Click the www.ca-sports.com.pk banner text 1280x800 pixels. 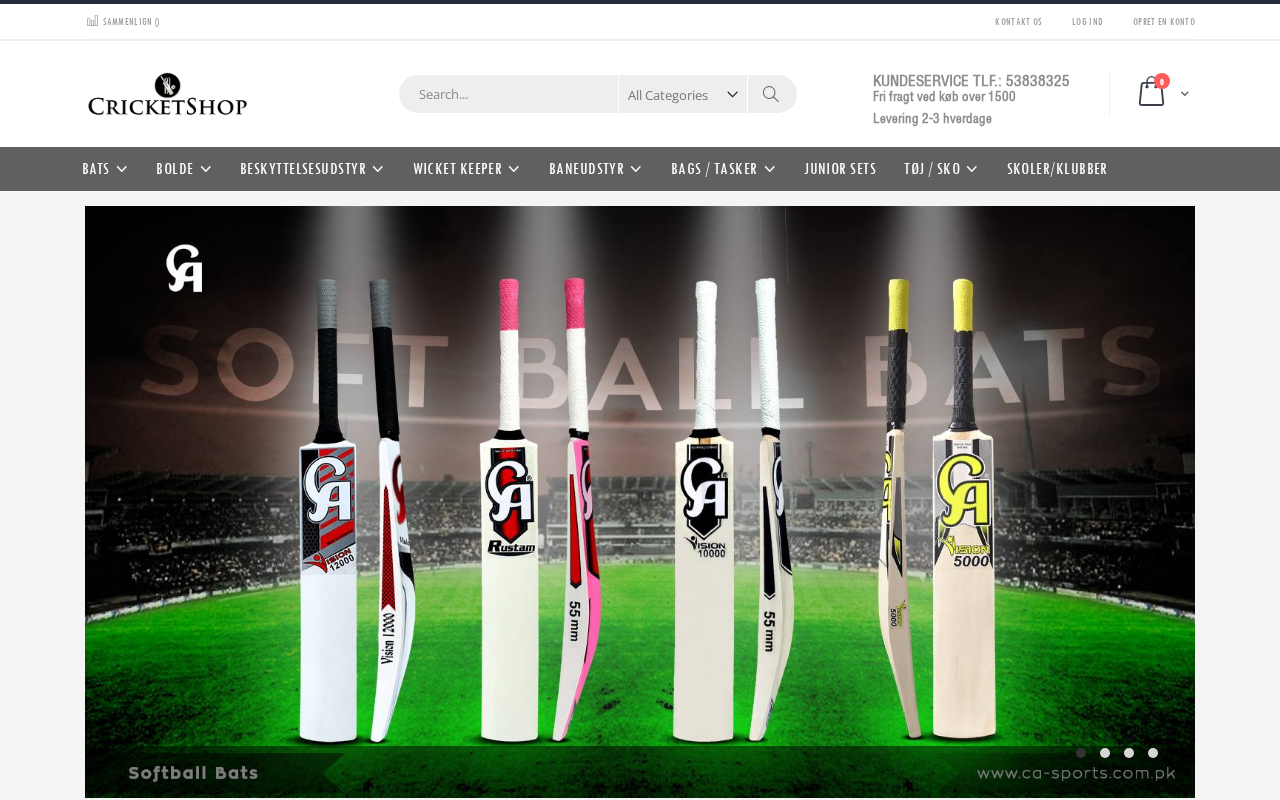point(1076,773)
